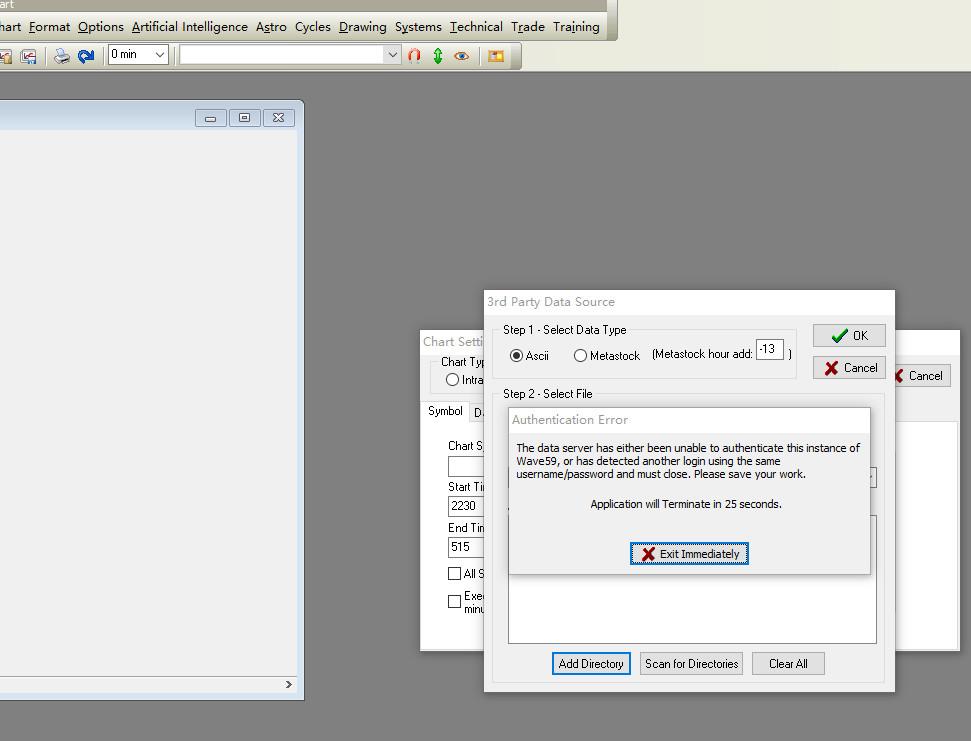Select the Intraday chart type radio
The image size is (971, 741).
[x=453, y=380]
